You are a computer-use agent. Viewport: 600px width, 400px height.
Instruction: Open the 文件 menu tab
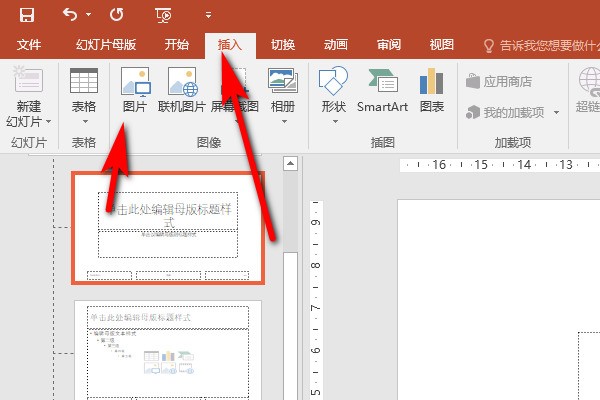(29, 45)
